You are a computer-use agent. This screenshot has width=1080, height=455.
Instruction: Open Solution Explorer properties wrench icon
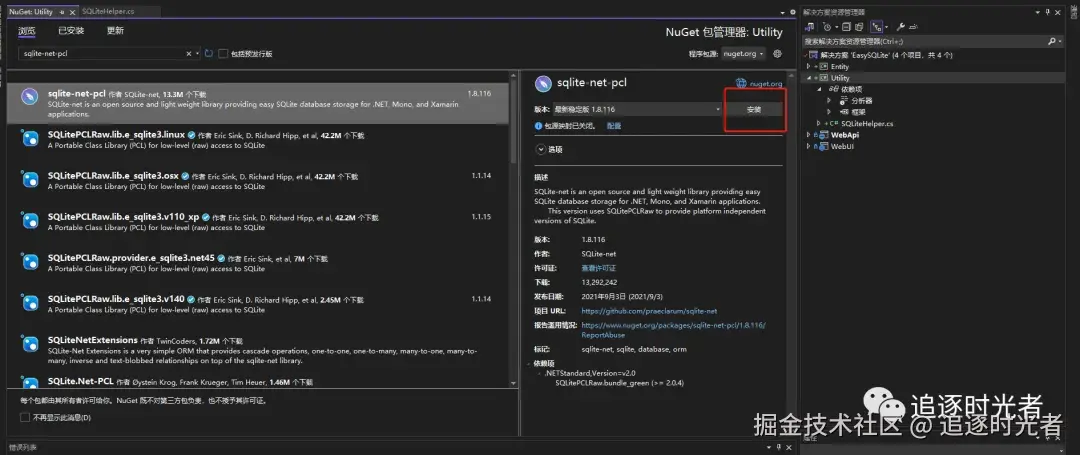900,27
